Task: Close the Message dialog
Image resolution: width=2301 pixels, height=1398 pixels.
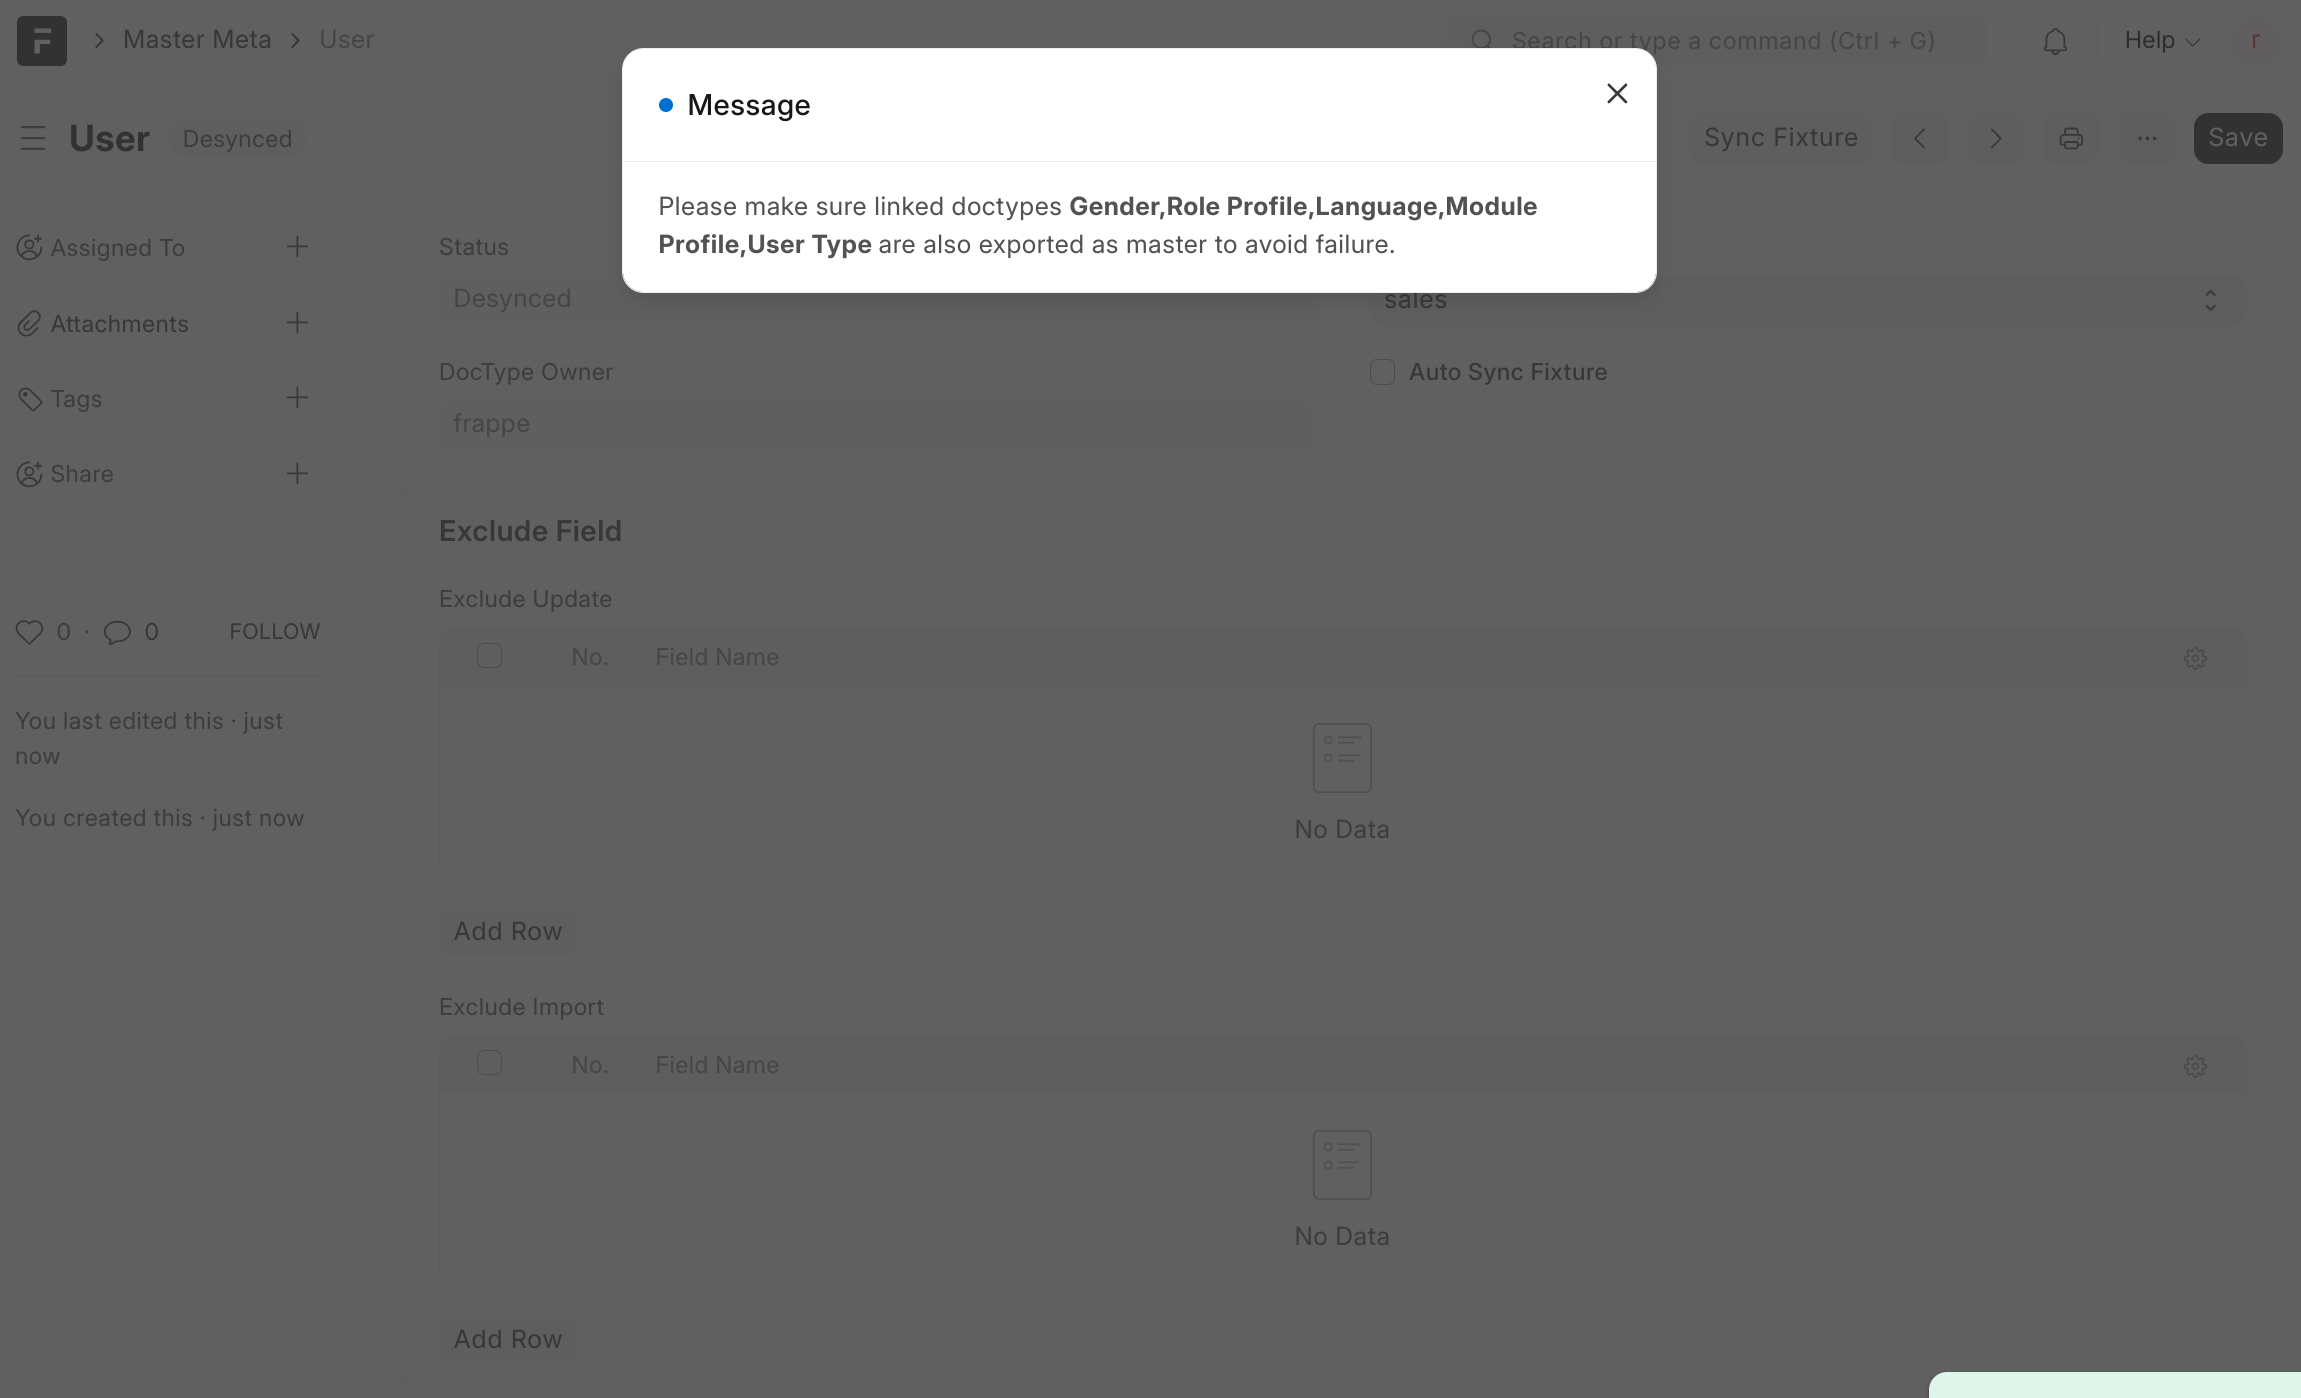Action: point(1616,94)
